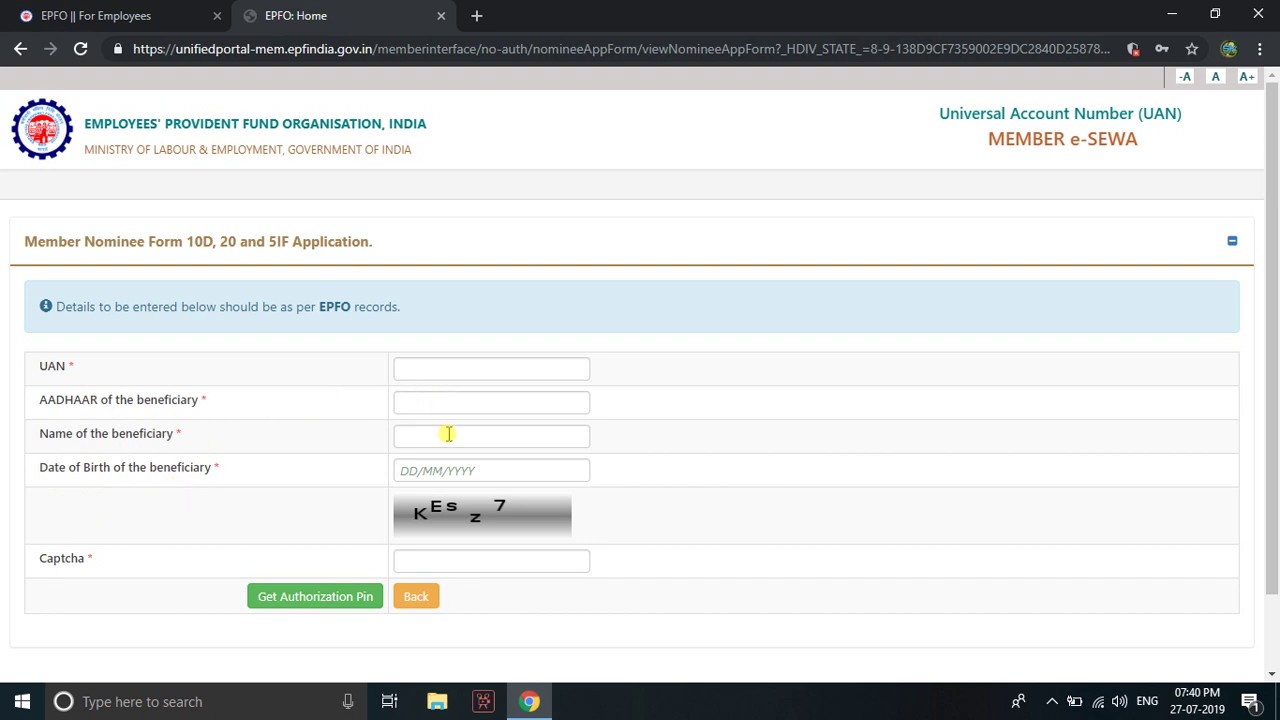1280x720 pixels.
Task: Open saved passwords key icon
Action: coord(1162,49)
